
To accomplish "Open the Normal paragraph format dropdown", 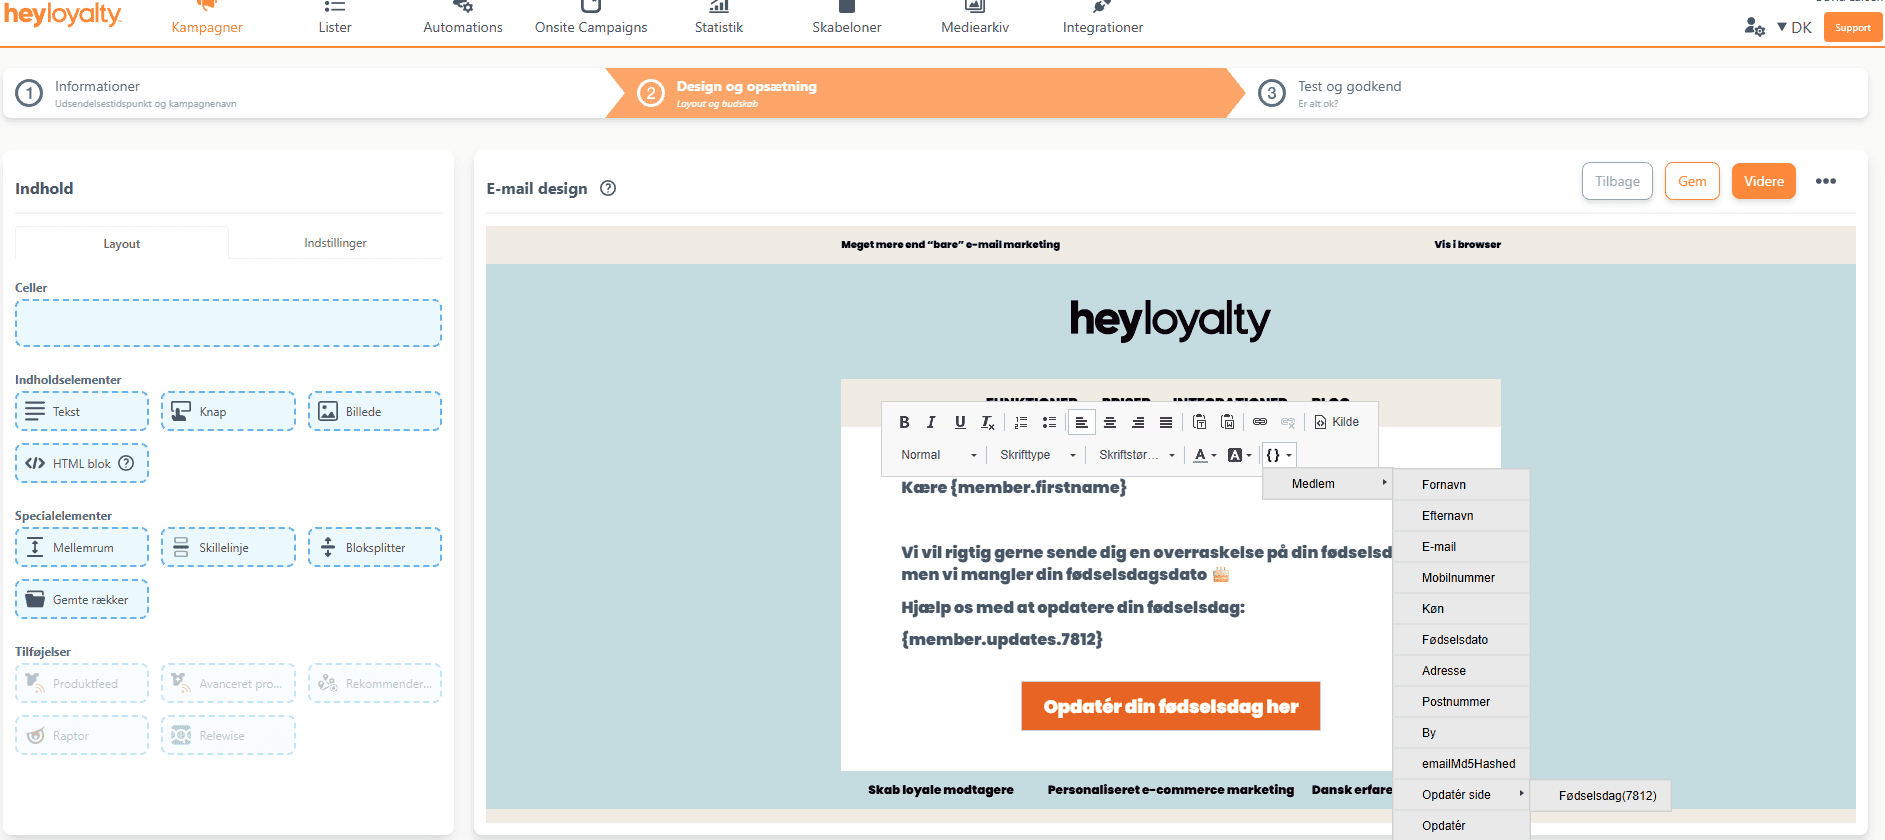I will [938, 455].
